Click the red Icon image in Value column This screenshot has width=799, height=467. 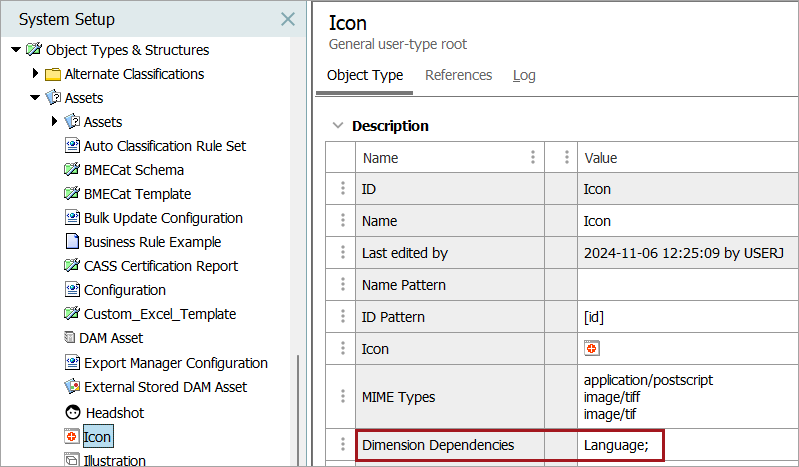click(591, 349)
